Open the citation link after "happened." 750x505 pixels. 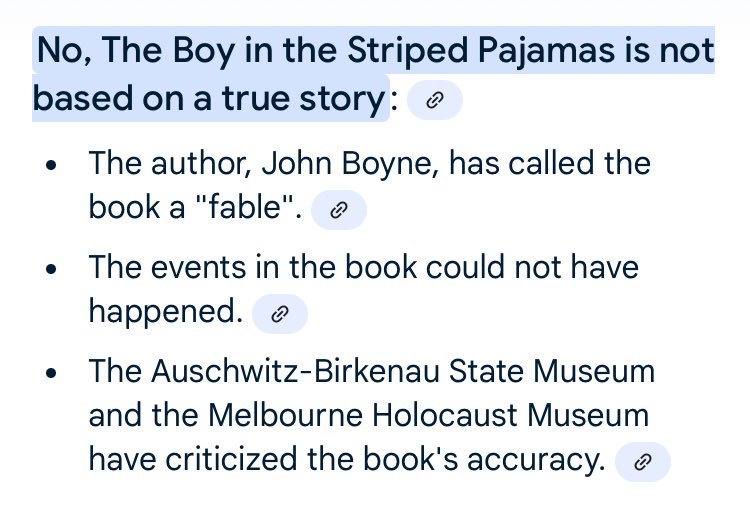tap(280, 314)
